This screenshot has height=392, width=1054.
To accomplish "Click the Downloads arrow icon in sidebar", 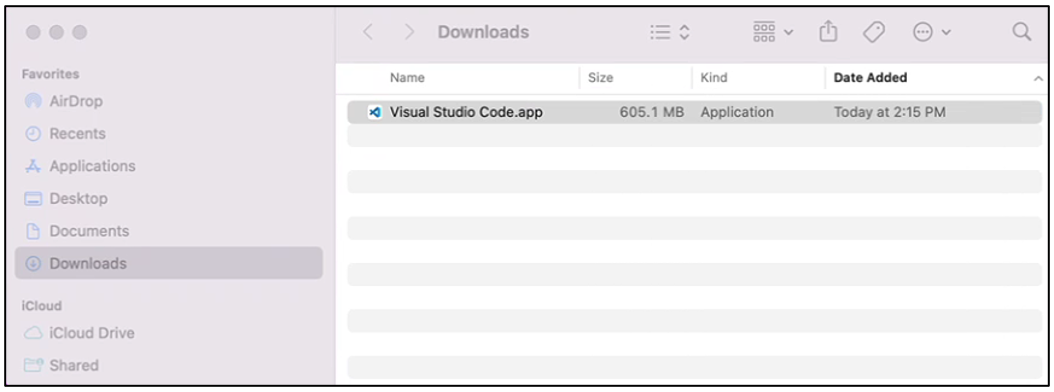I will click(x=32, y=263).
